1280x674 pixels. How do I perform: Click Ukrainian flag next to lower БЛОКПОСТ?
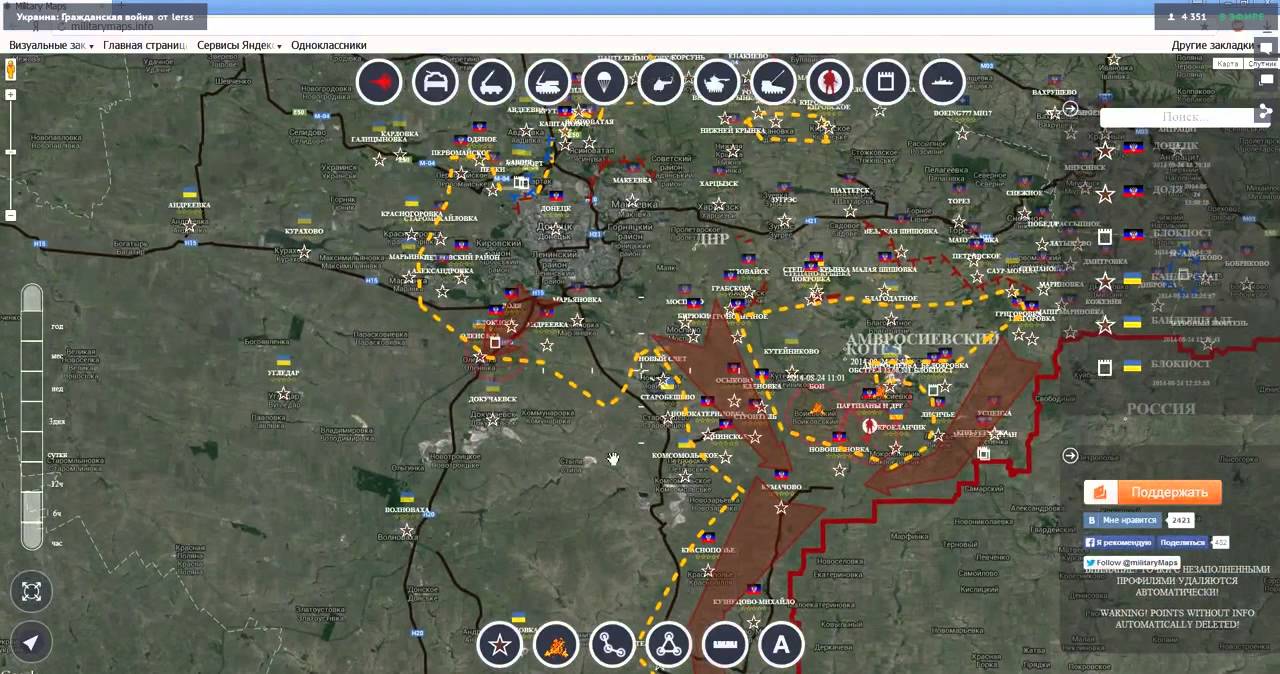click(x=1132, y=366)
